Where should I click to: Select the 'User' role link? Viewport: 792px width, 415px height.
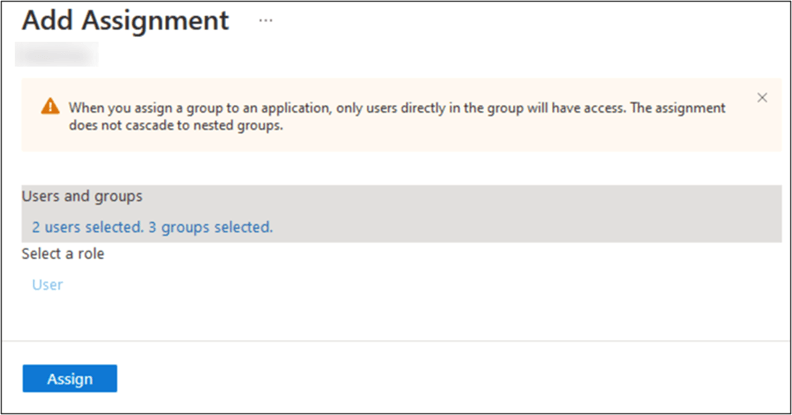(x=47, y=285)
